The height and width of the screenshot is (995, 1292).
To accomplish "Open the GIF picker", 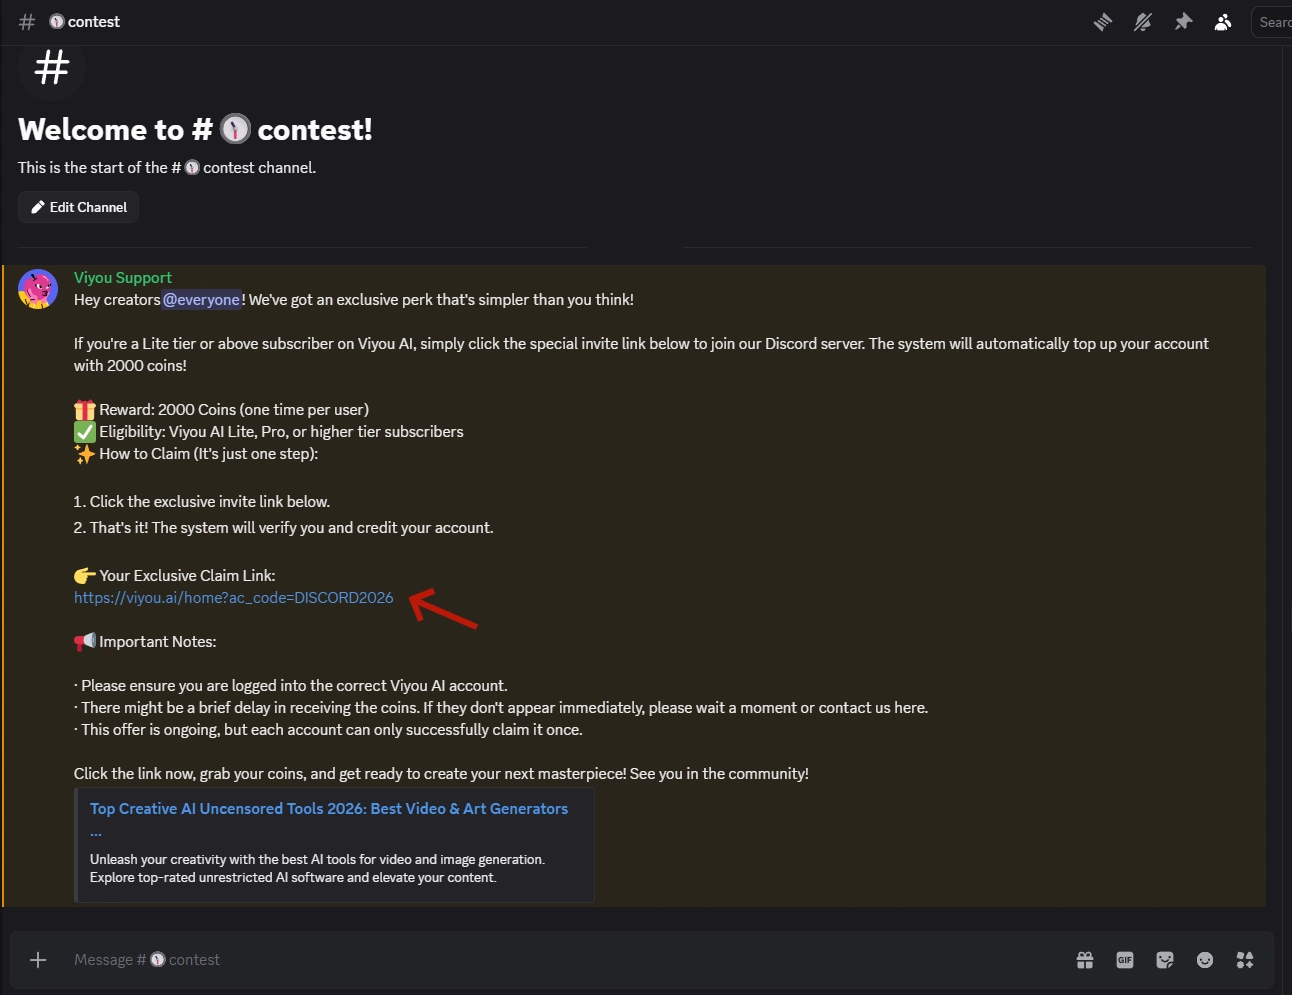I will pyautogui.click(x=1125, y=960).
